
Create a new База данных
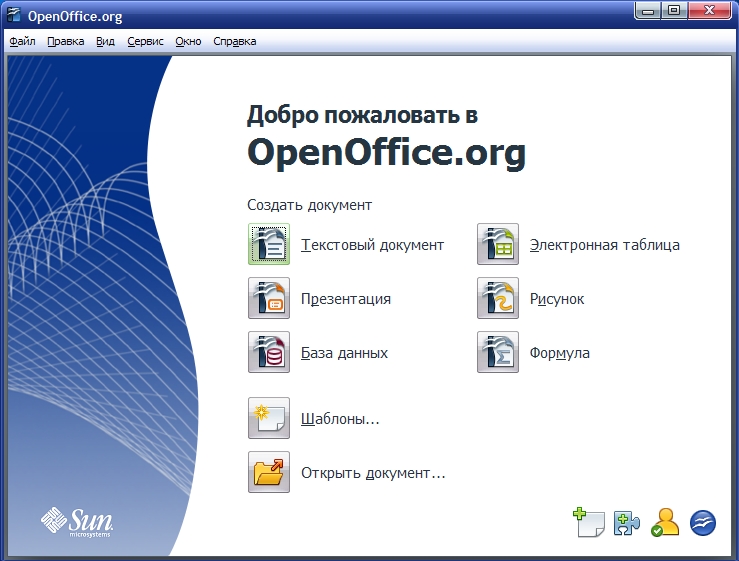tap(269, 353)
